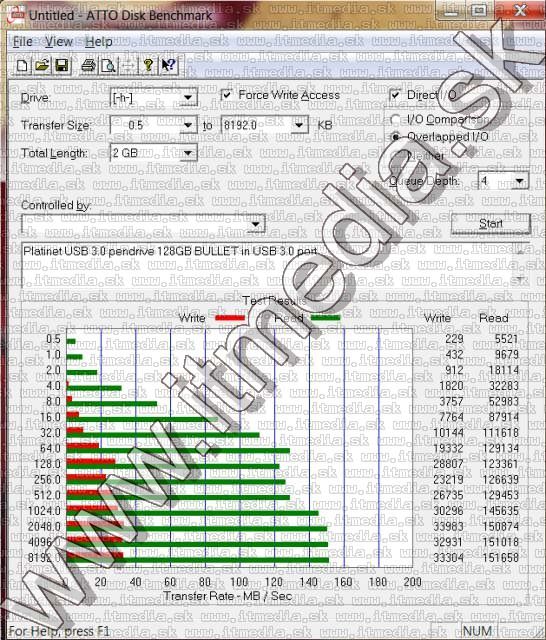The image size is (546, 640).
Task: Click the description box scroll up arrow
Action: point(520,252)
